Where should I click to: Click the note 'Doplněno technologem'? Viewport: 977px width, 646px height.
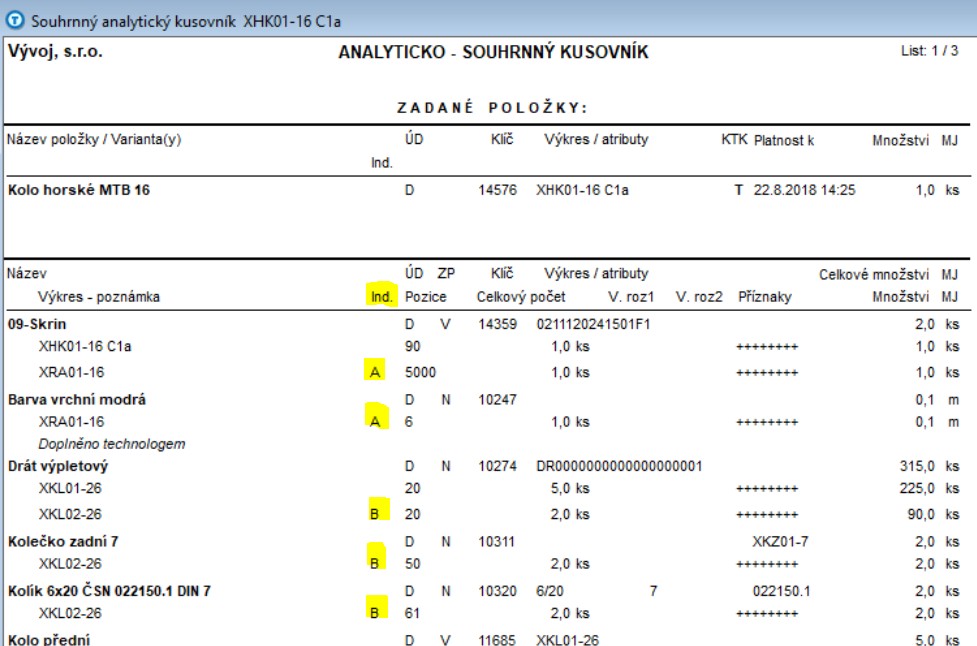pyautogui.click(x=112, y=444)
